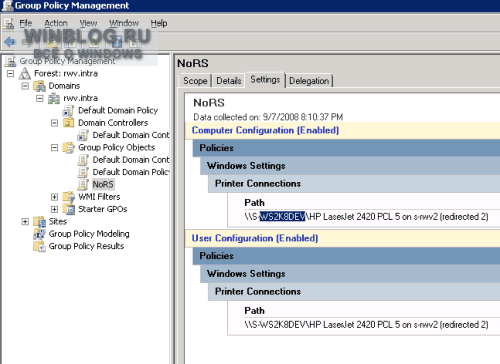The width and height of the screenshot is (500, 364).
Task: Click the printer path under User Configuration
Action: coord(366,325)
